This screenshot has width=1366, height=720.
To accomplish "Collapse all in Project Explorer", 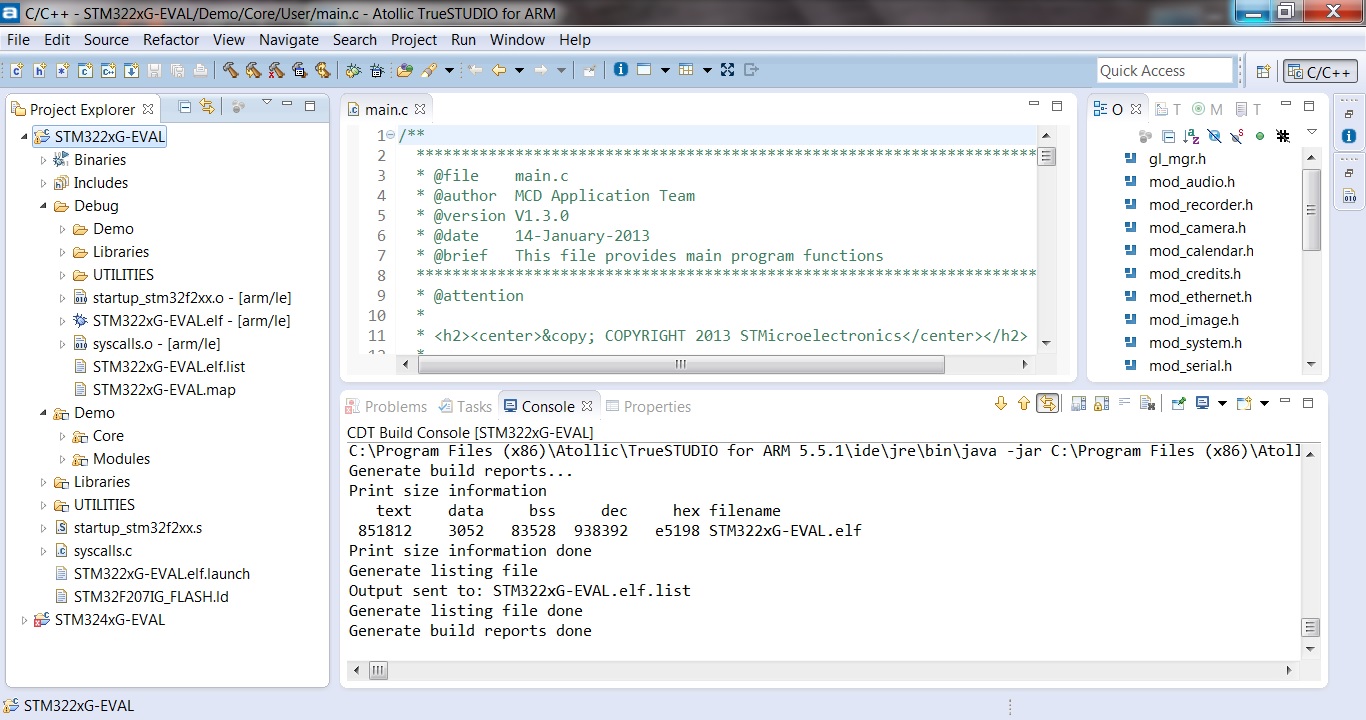I will click(x=185, y=107).
